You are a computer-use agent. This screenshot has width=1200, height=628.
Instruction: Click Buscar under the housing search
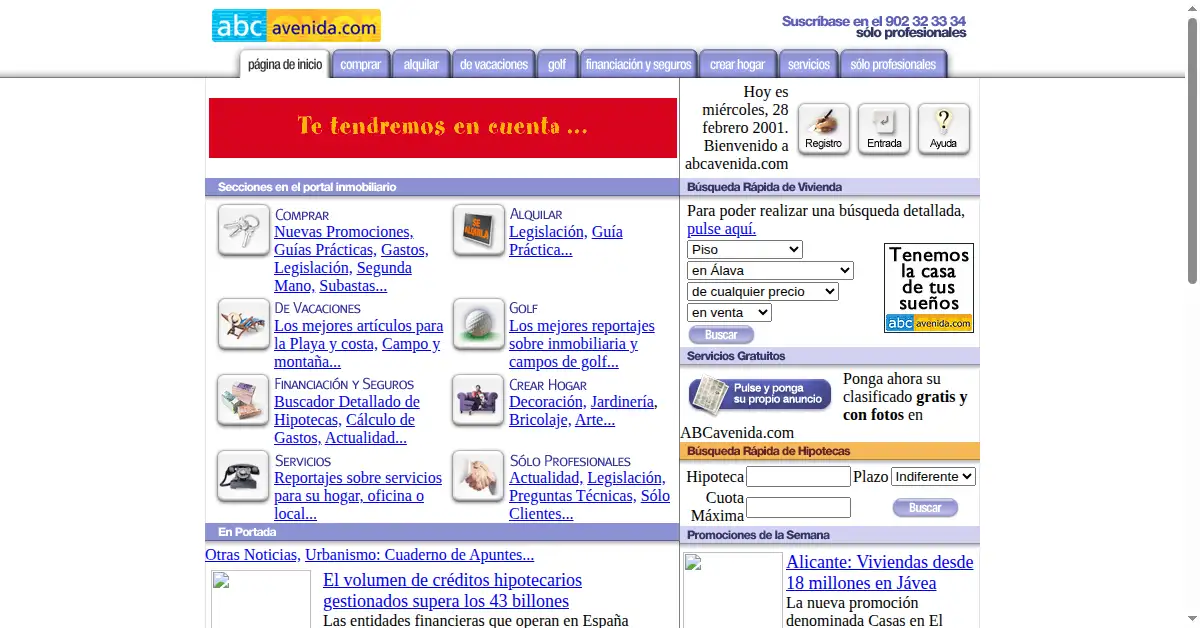coord(721,335)
